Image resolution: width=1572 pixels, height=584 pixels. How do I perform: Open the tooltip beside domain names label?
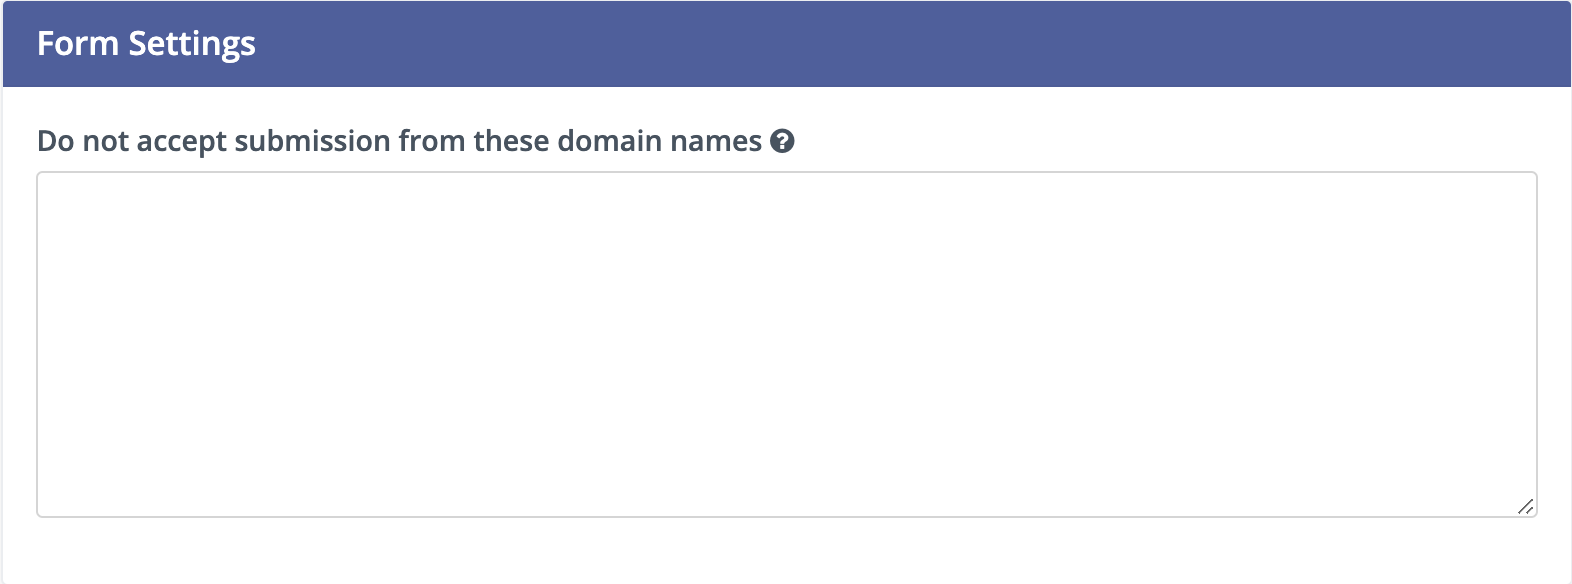[782, 141]
